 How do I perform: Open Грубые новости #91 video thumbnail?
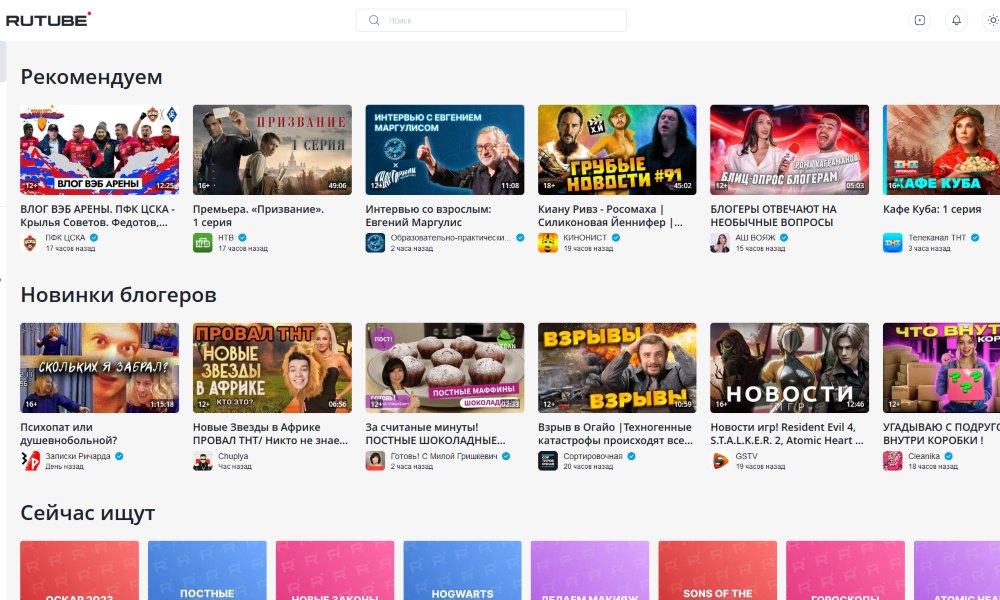[x=616, y=149]
